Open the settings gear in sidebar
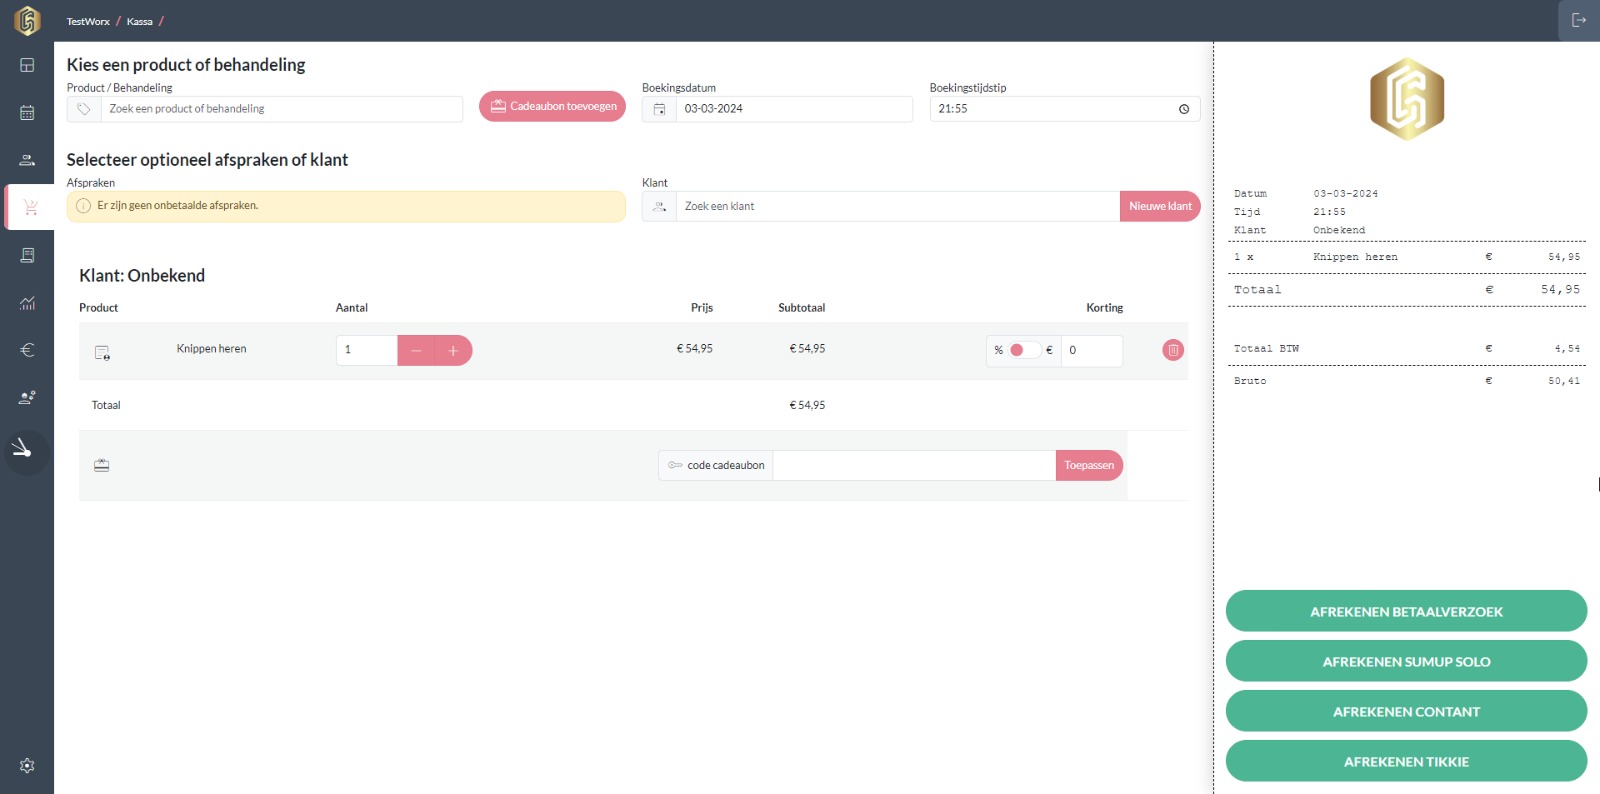Viewport: 1600px width, 794px height. (27, 765)
